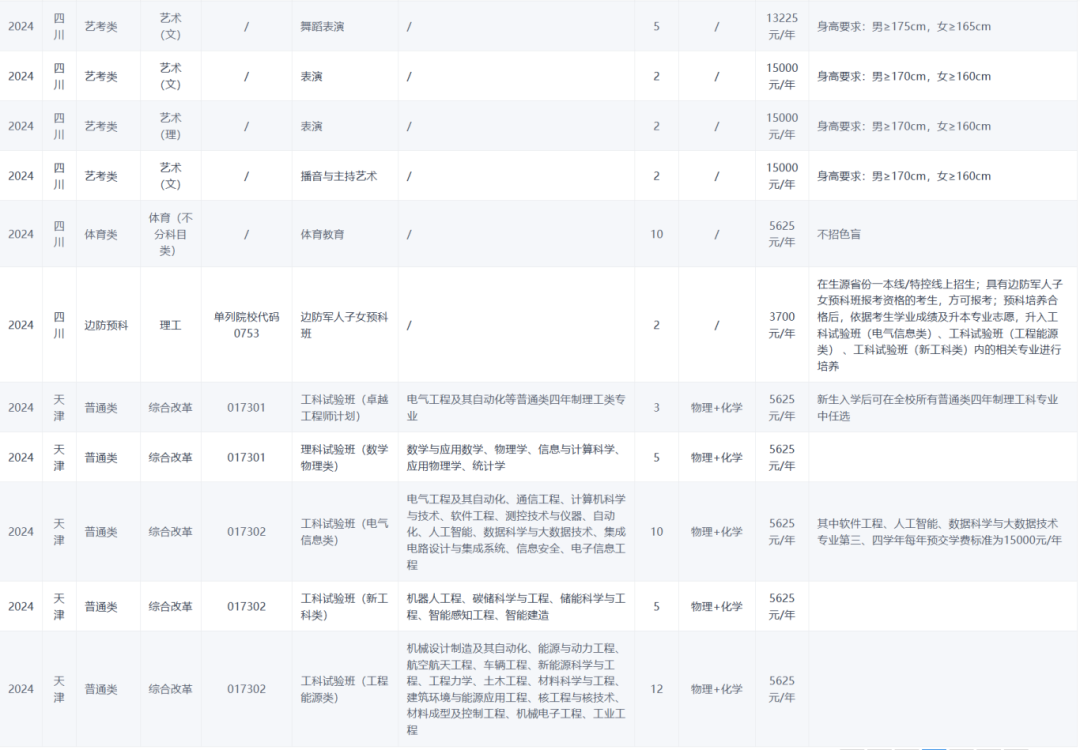Screen dimensions: 1080x750
Task: Click enrollment count 3 in 卓越工程师计划 row
Action: [656, 408]
